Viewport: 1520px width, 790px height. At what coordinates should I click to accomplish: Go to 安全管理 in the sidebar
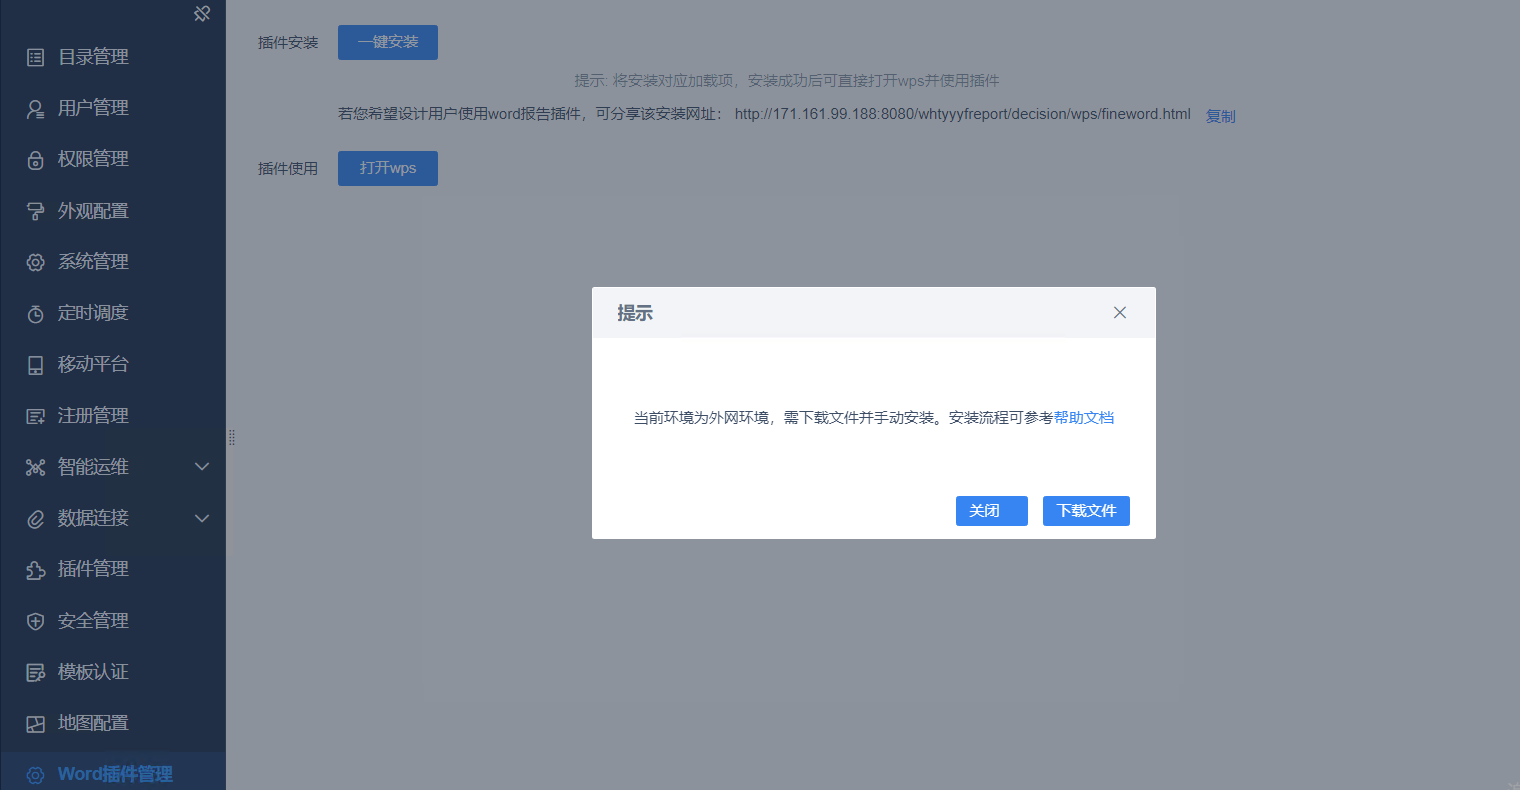tap(113, 621)
